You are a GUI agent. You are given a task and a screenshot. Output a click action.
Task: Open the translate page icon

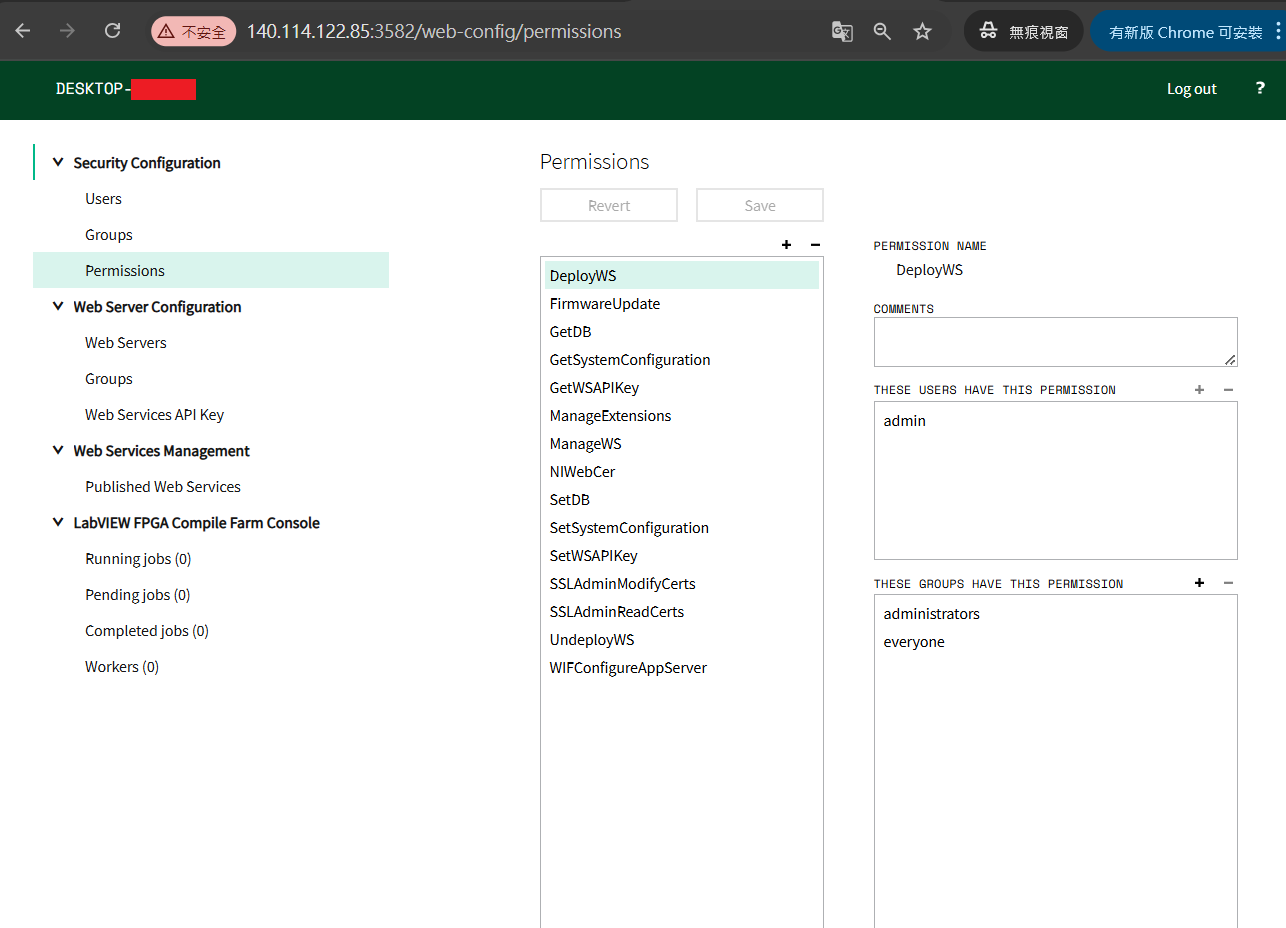click(x=842, y=32)
